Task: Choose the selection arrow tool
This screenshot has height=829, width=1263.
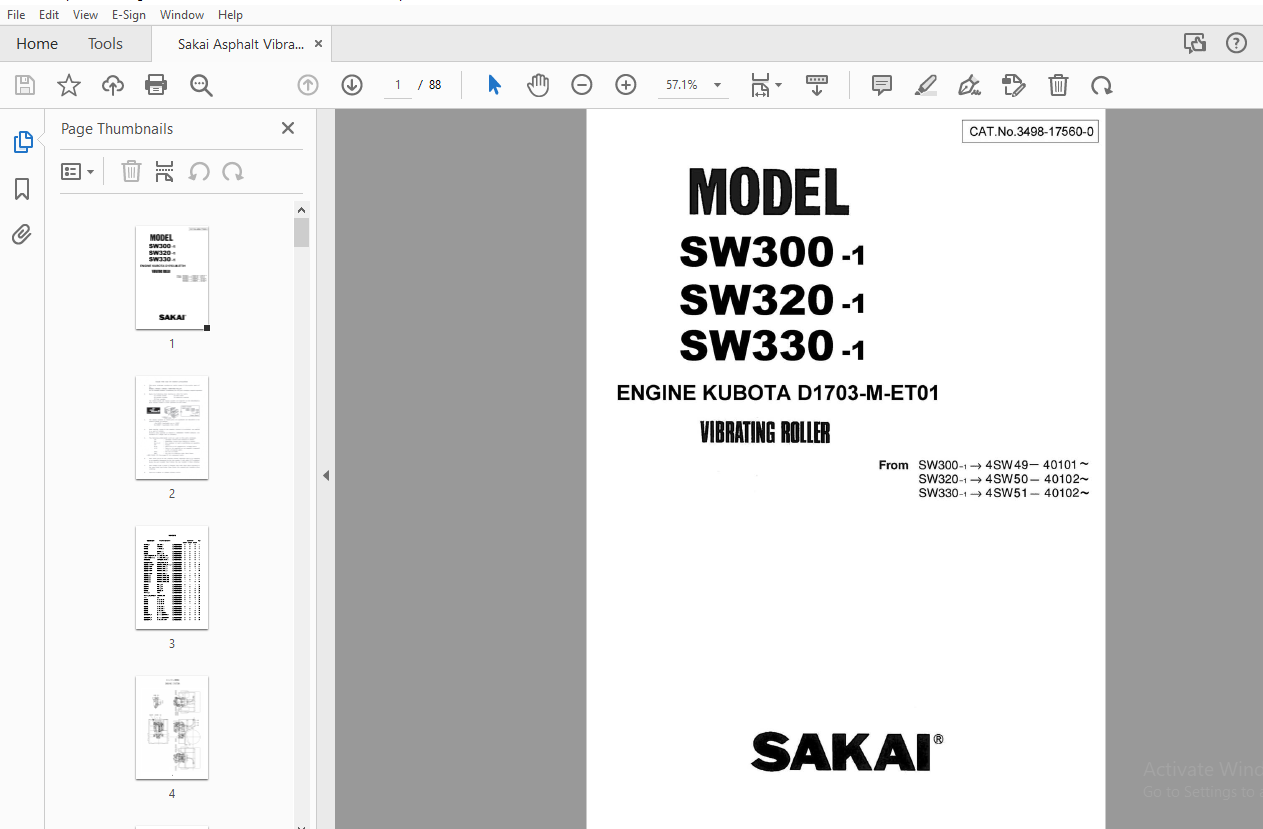Action: coord(494,85)
